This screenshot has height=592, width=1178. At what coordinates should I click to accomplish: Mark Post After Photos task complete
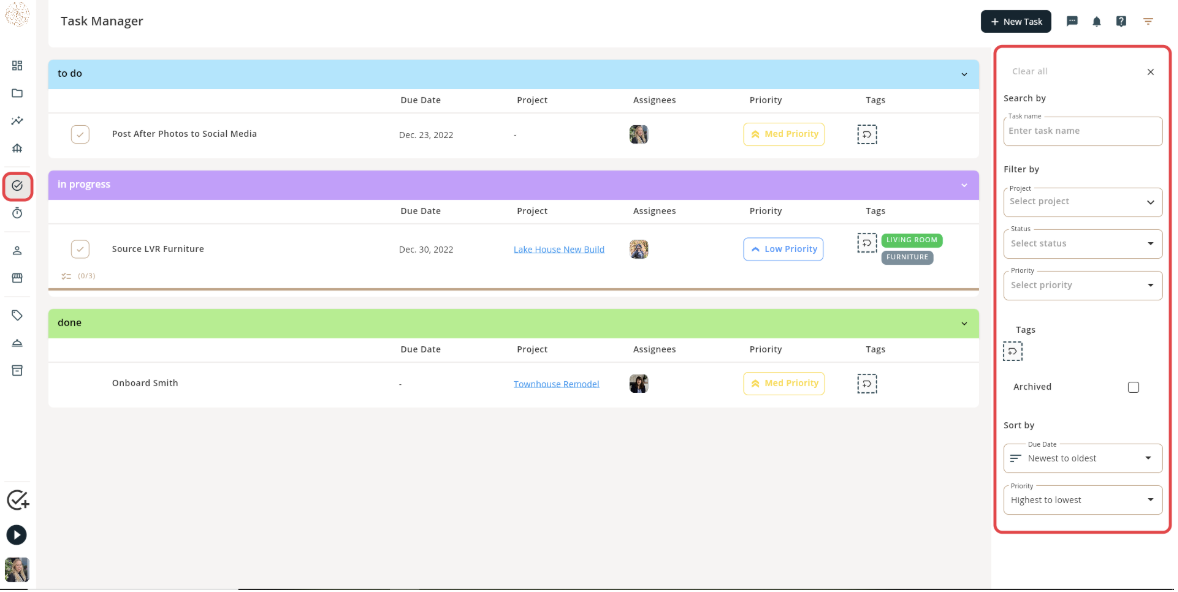(80, 134)
